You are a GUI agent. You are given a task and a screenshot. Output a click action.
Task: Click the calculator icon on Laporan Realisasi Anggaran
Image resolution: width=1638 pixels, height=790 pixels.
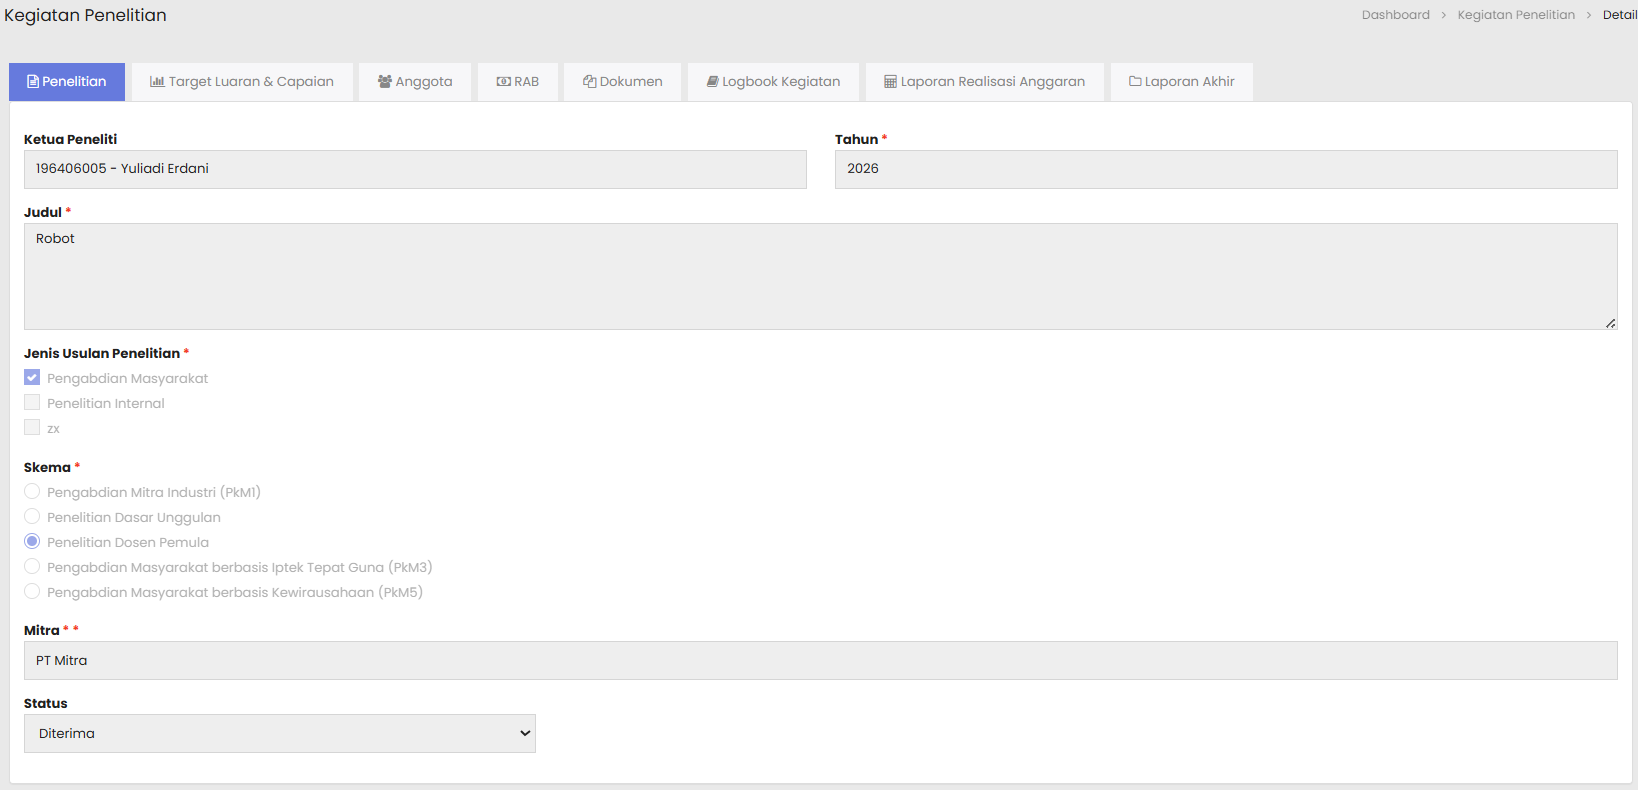click(890, 82)
